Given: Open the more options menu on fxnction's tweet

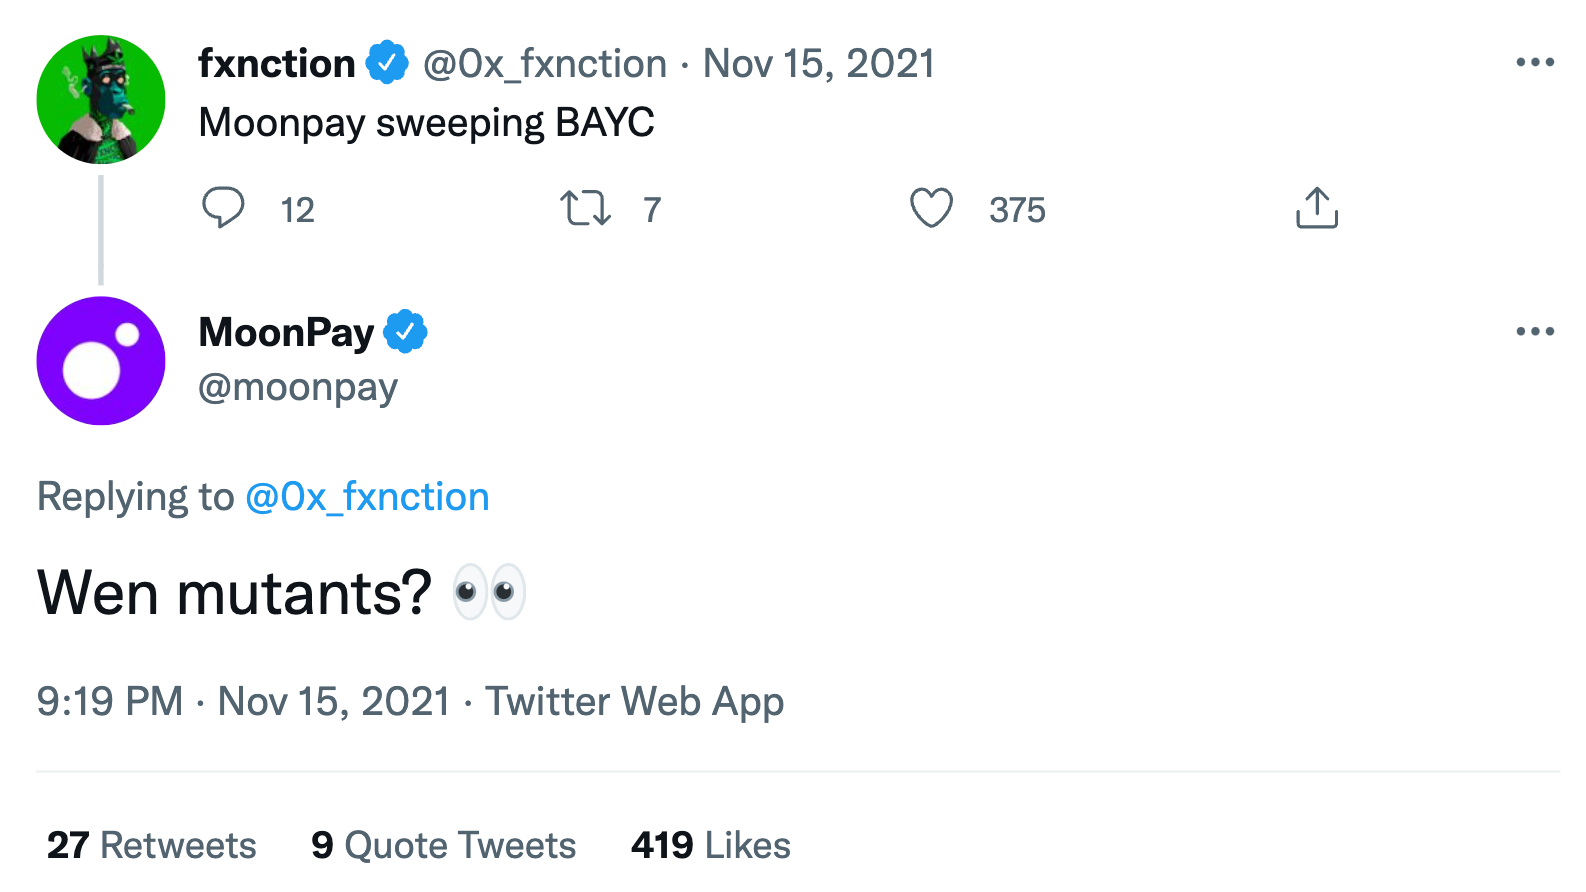Looking at the screenshot, I should click(1533, 62).
